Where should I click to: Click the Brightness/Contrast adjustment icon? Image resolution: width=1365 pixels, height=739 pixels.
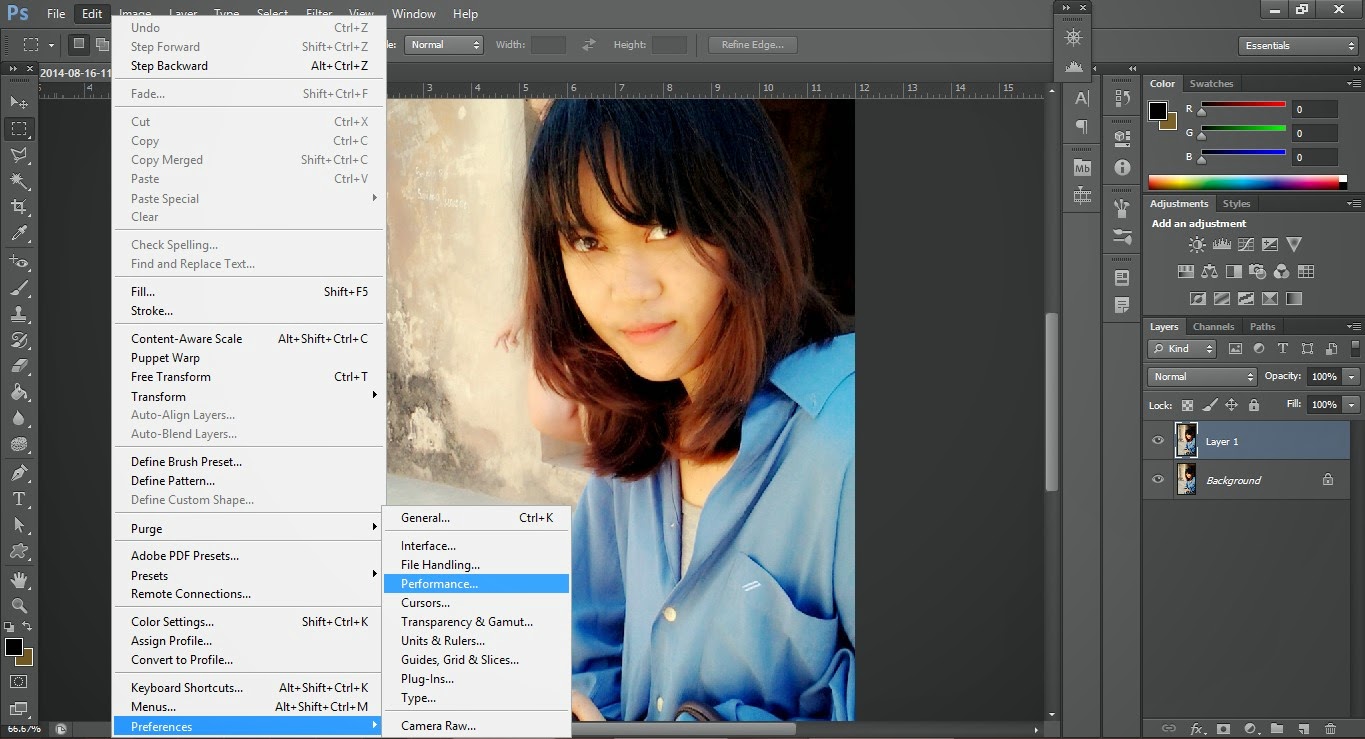(1197, 245)
